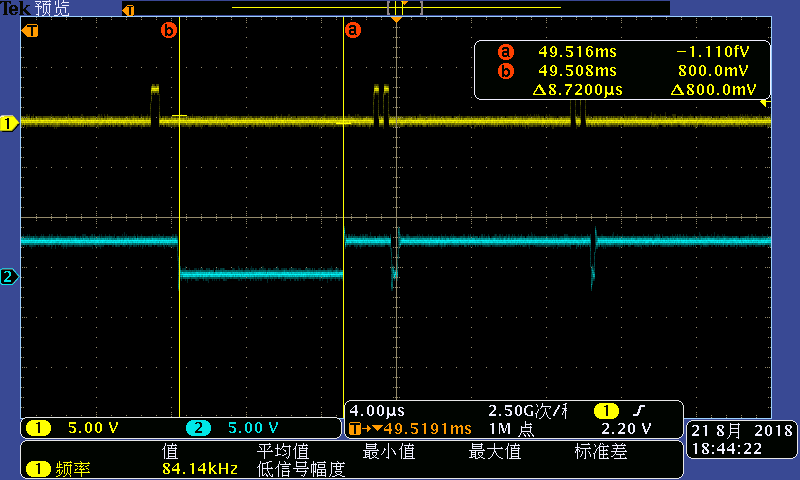Click the 值 column header
This screenshot has height=480, width=800.
[170, 451]
